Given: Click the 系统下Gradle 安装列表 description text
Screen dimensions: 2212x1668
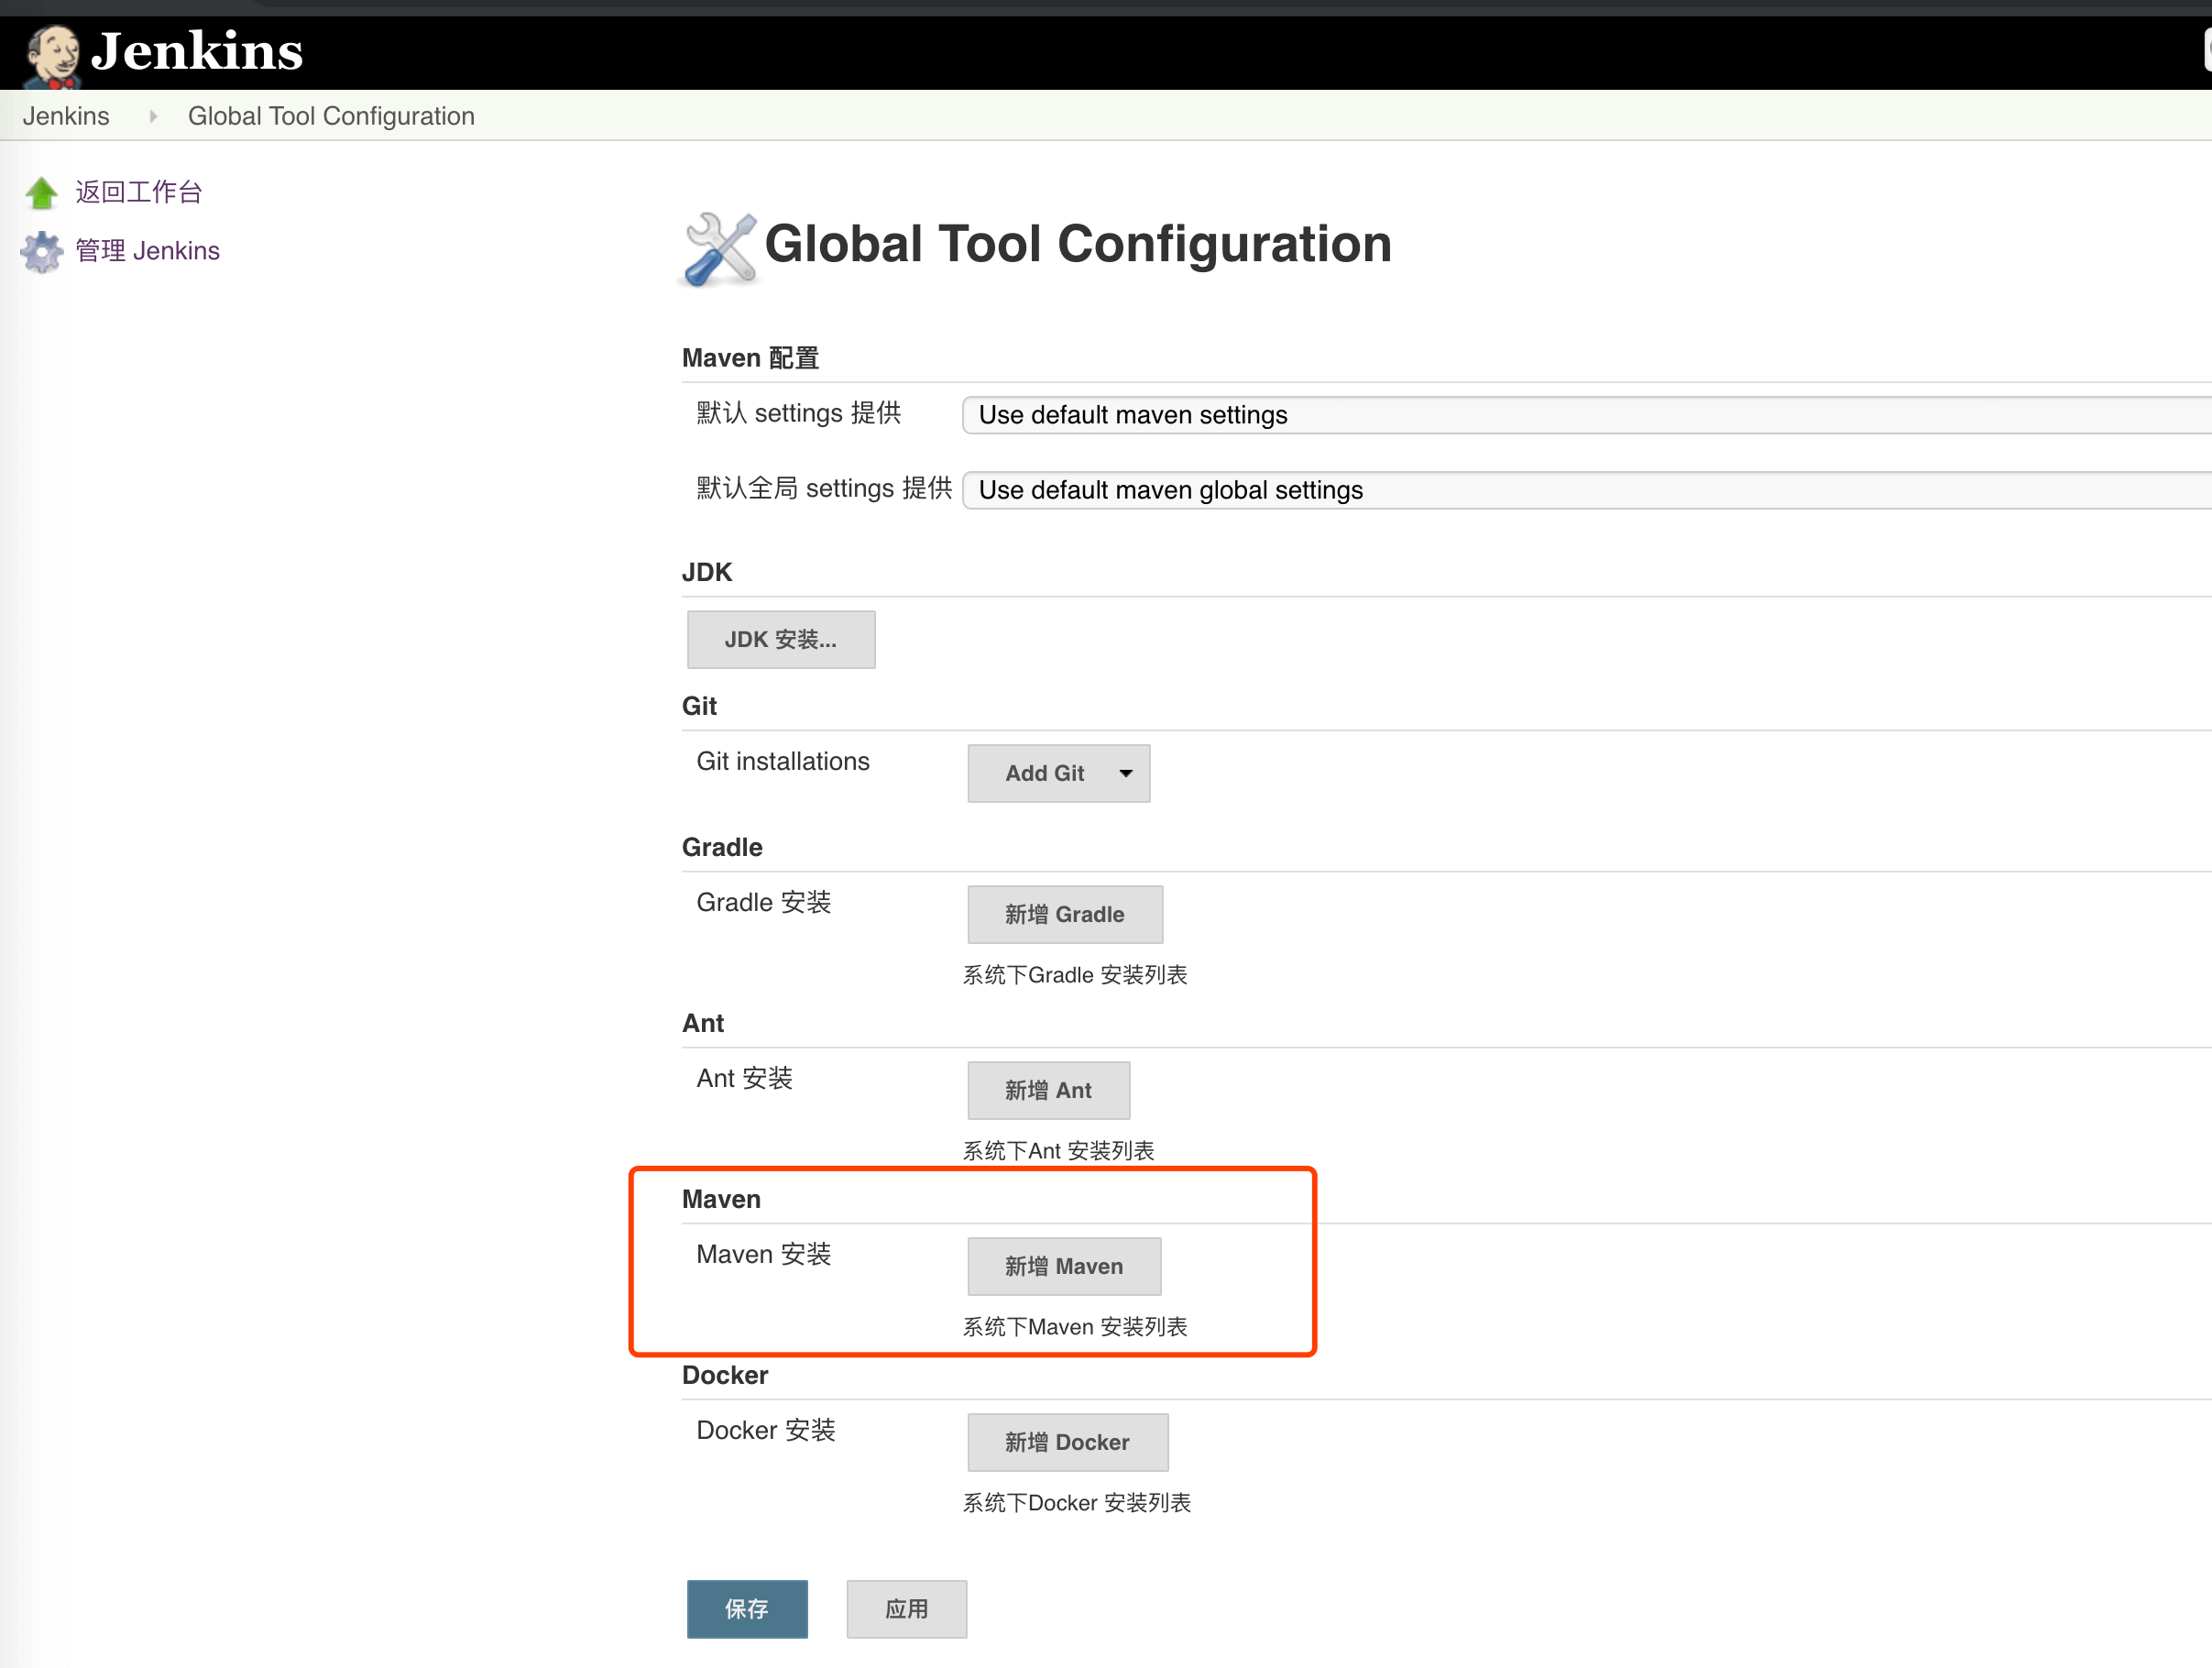Looking at the screenshot, I should [x=1075, y=975].
